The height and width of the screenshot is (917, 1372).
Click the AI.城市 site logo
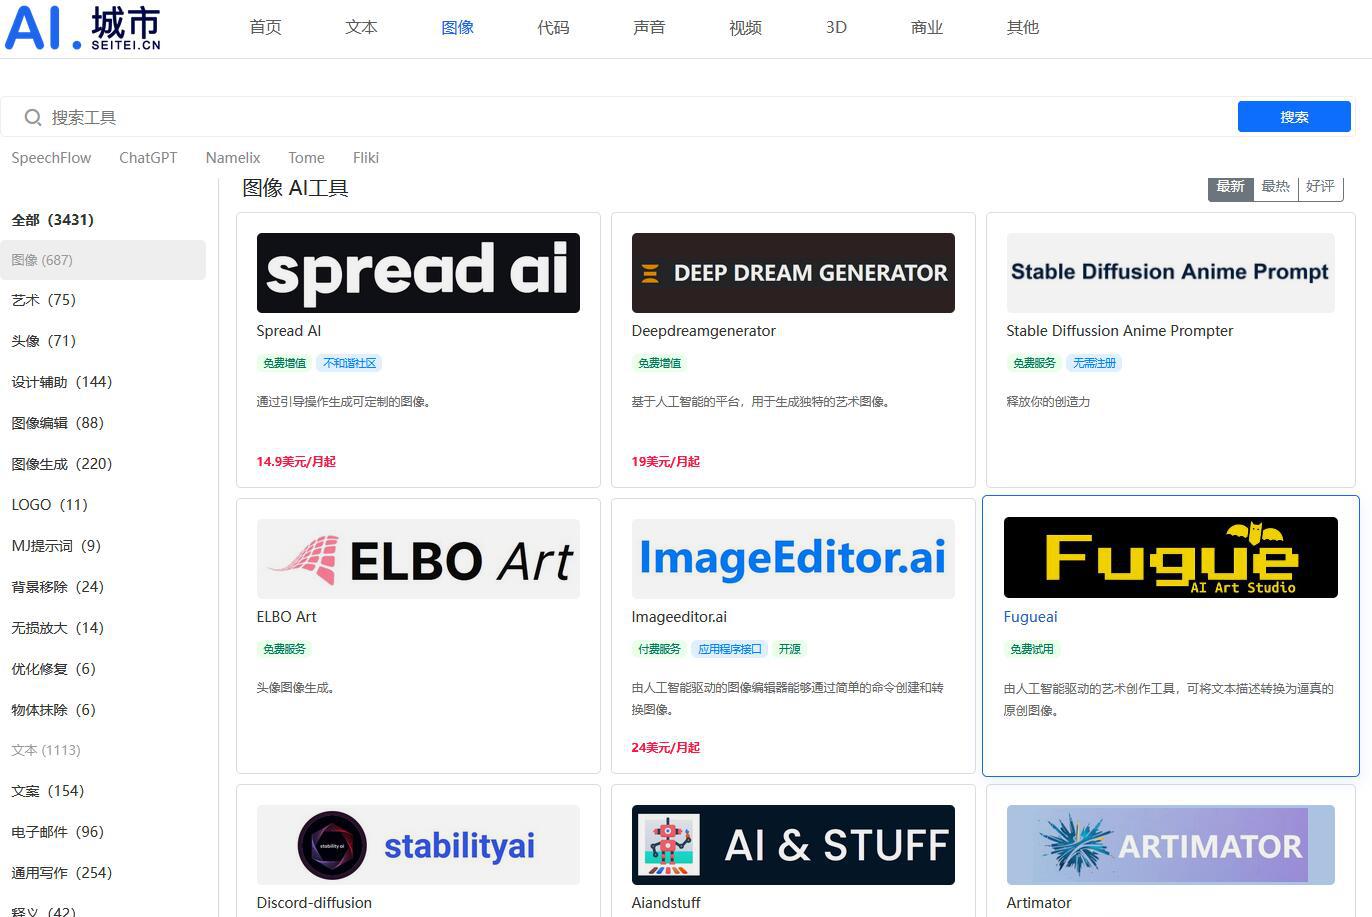pyautogui.click(x=83, y=28)
